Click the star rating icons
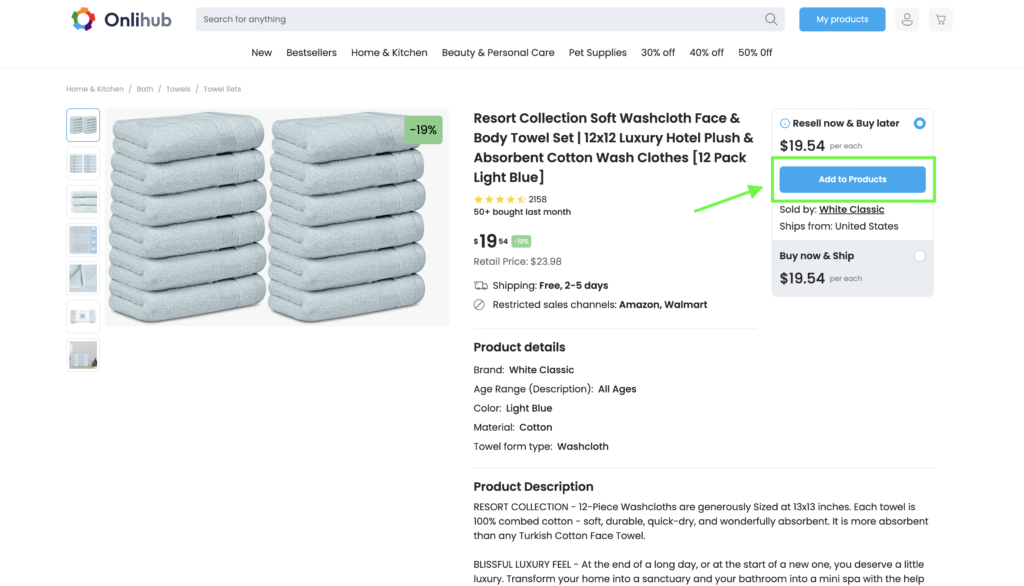 (499, 200)
